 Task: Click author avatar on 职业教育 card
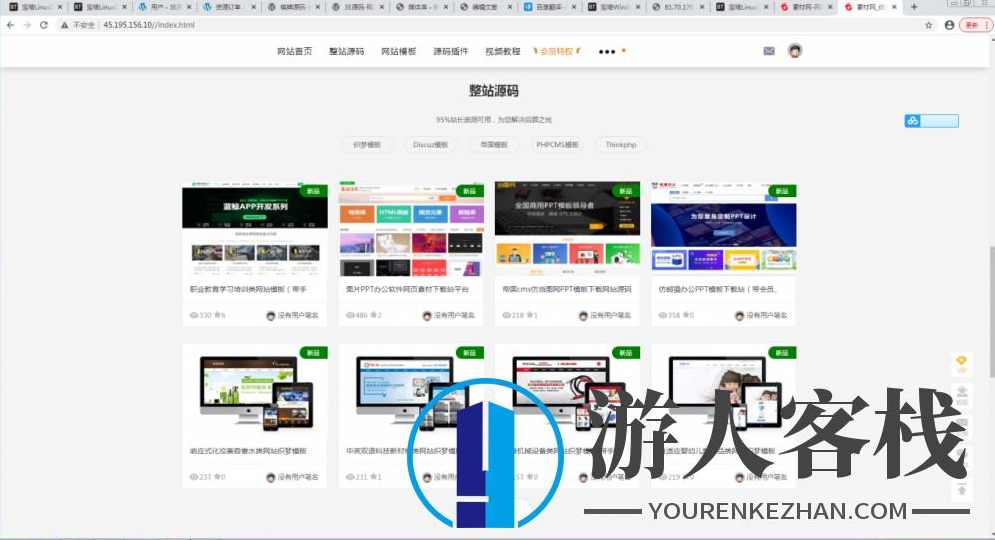point(271,315)
